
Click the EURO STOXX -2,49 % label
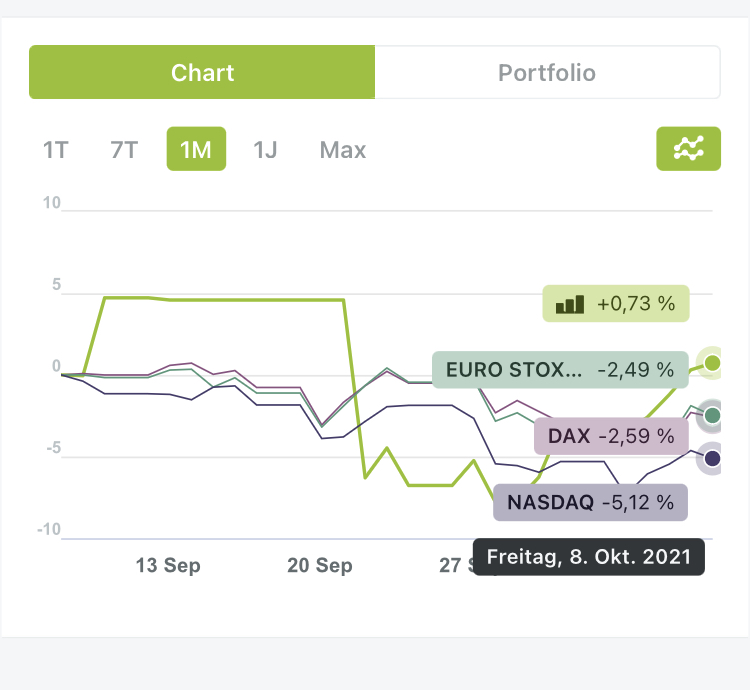[x=560, y=369]
